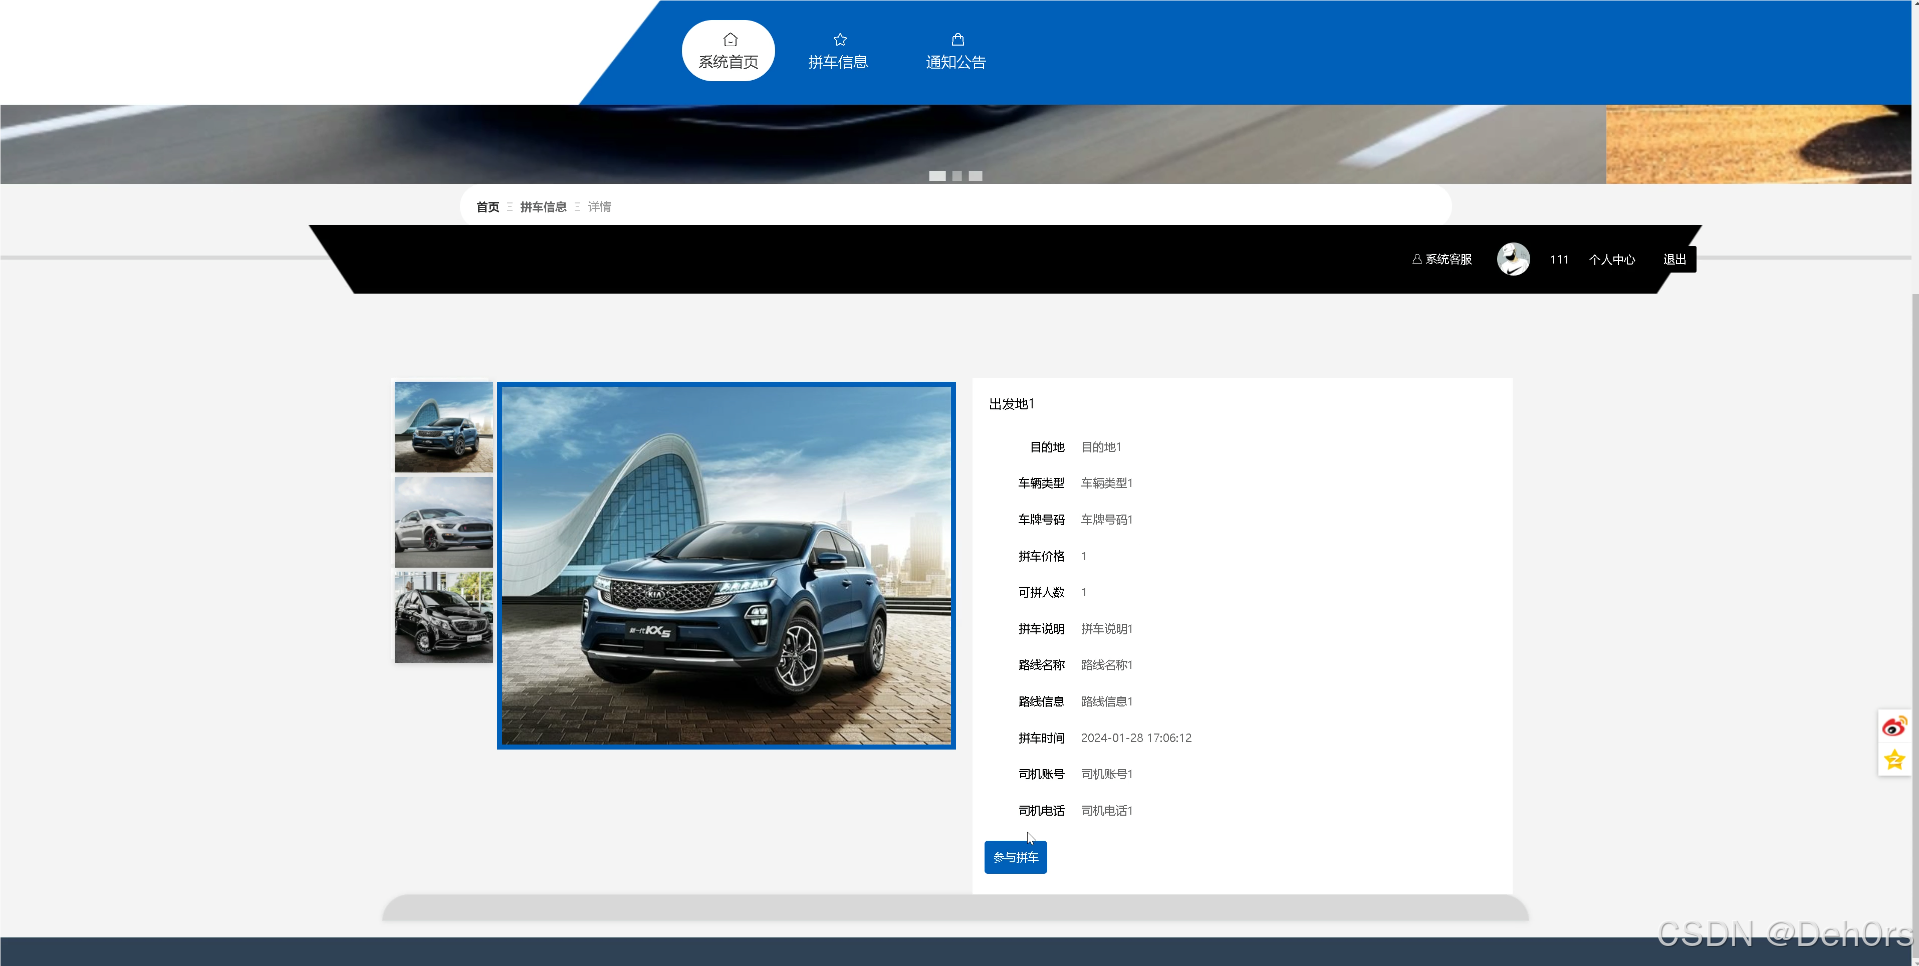Click the 参与拼车 join carpool button
The height and width of the screenshot is (966, 1919).
tap(1015, 857)
